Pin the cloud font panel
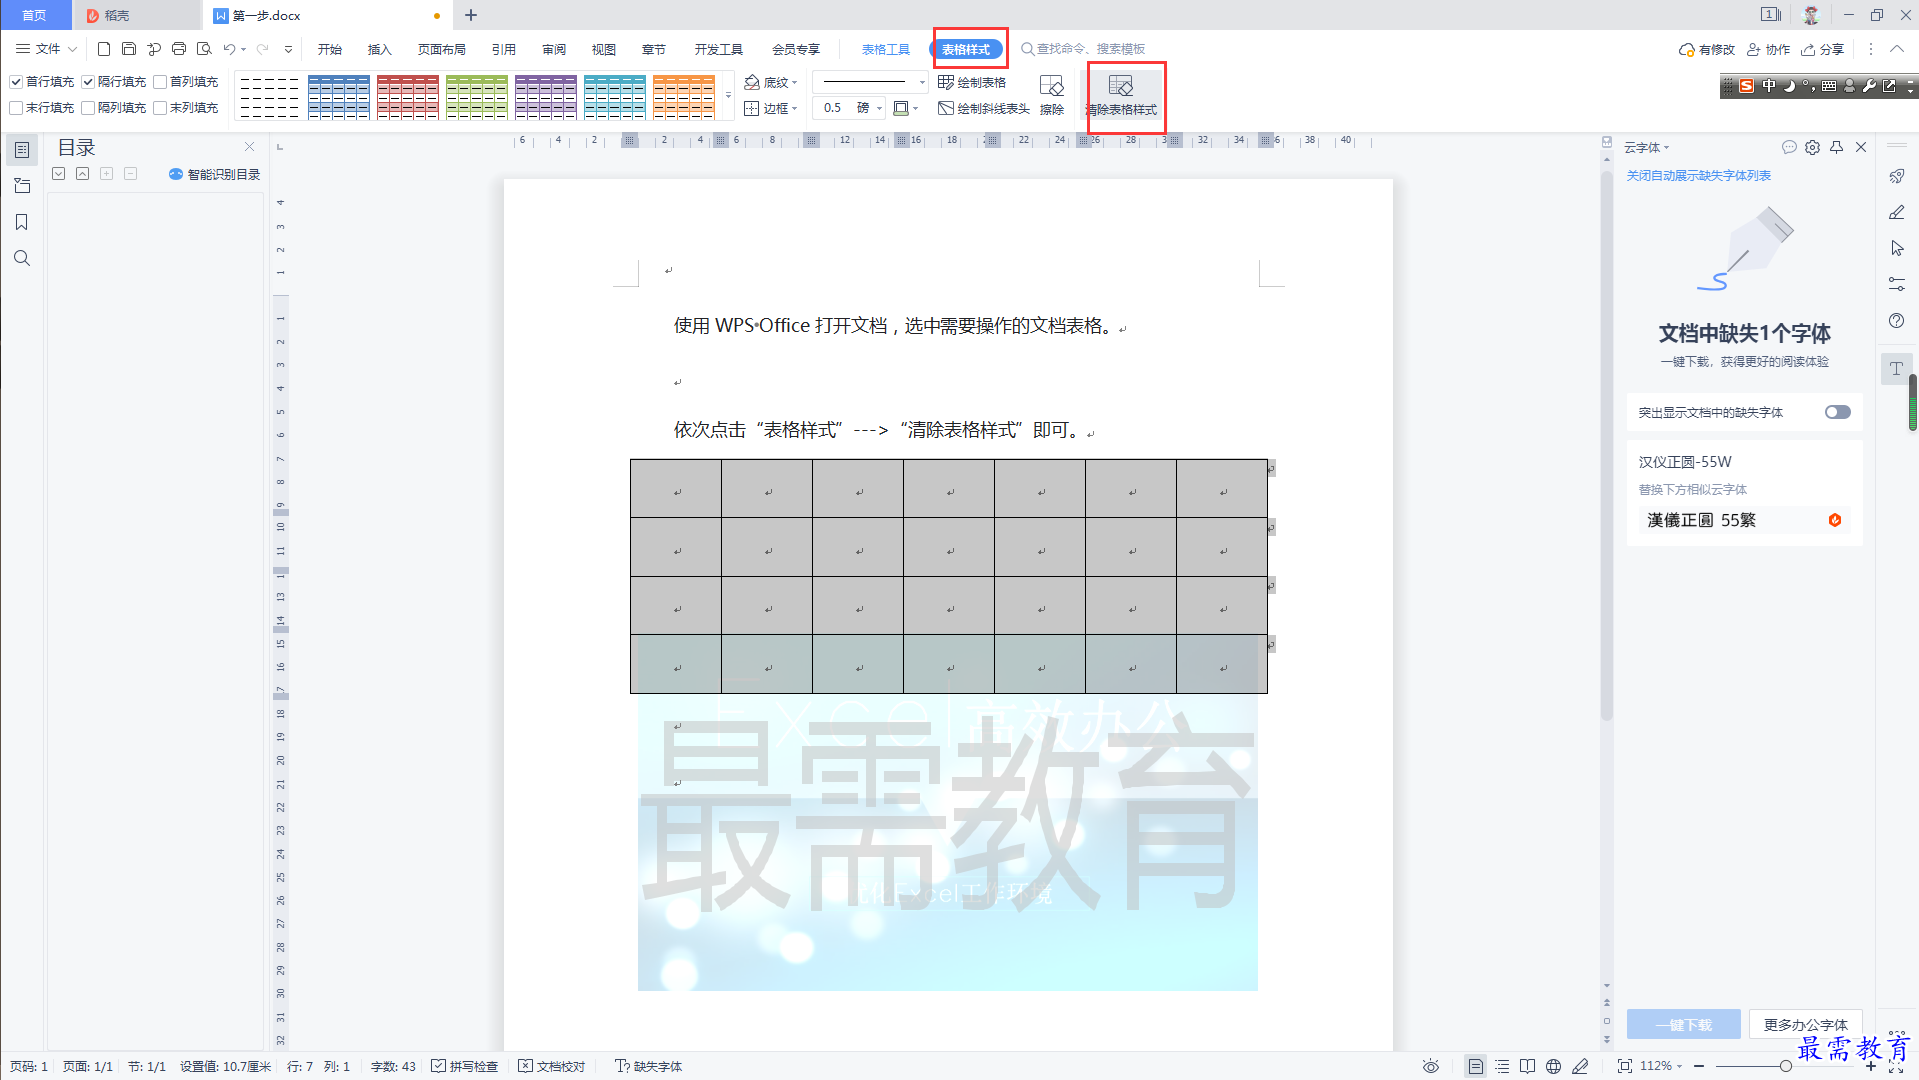Image resolution: width=1919 pixels, height=1080 pixels. click(1837, 147)
